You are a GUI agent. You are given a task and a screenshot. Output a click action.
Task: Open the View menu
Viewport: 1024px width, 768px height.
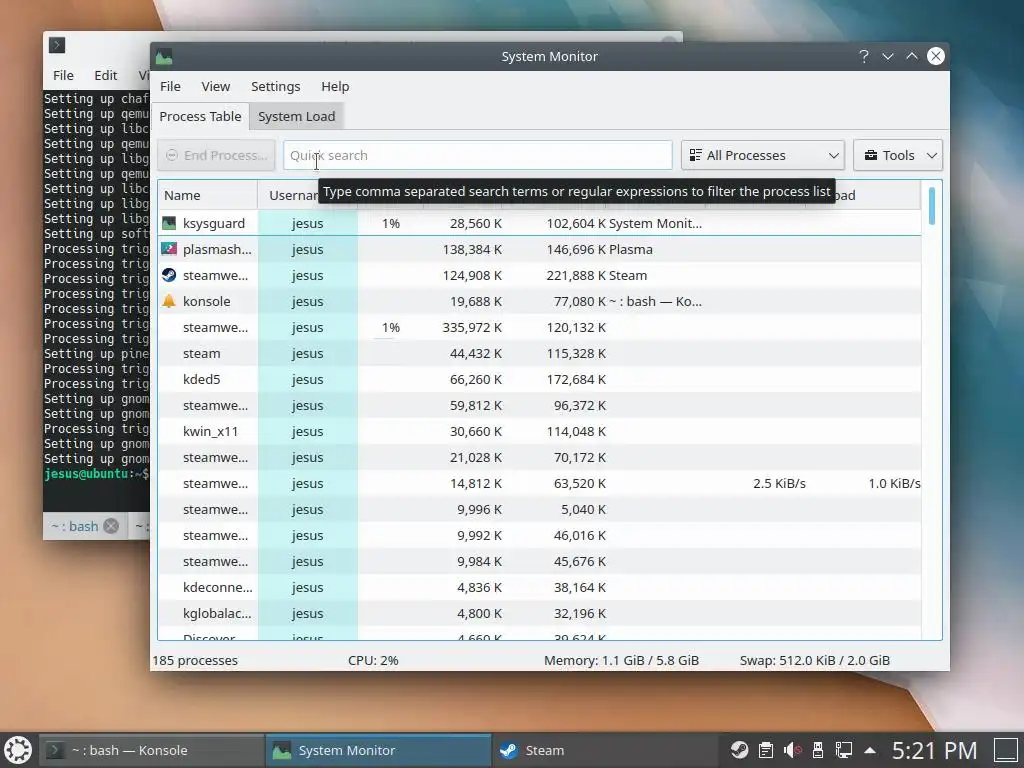point(216,86)
